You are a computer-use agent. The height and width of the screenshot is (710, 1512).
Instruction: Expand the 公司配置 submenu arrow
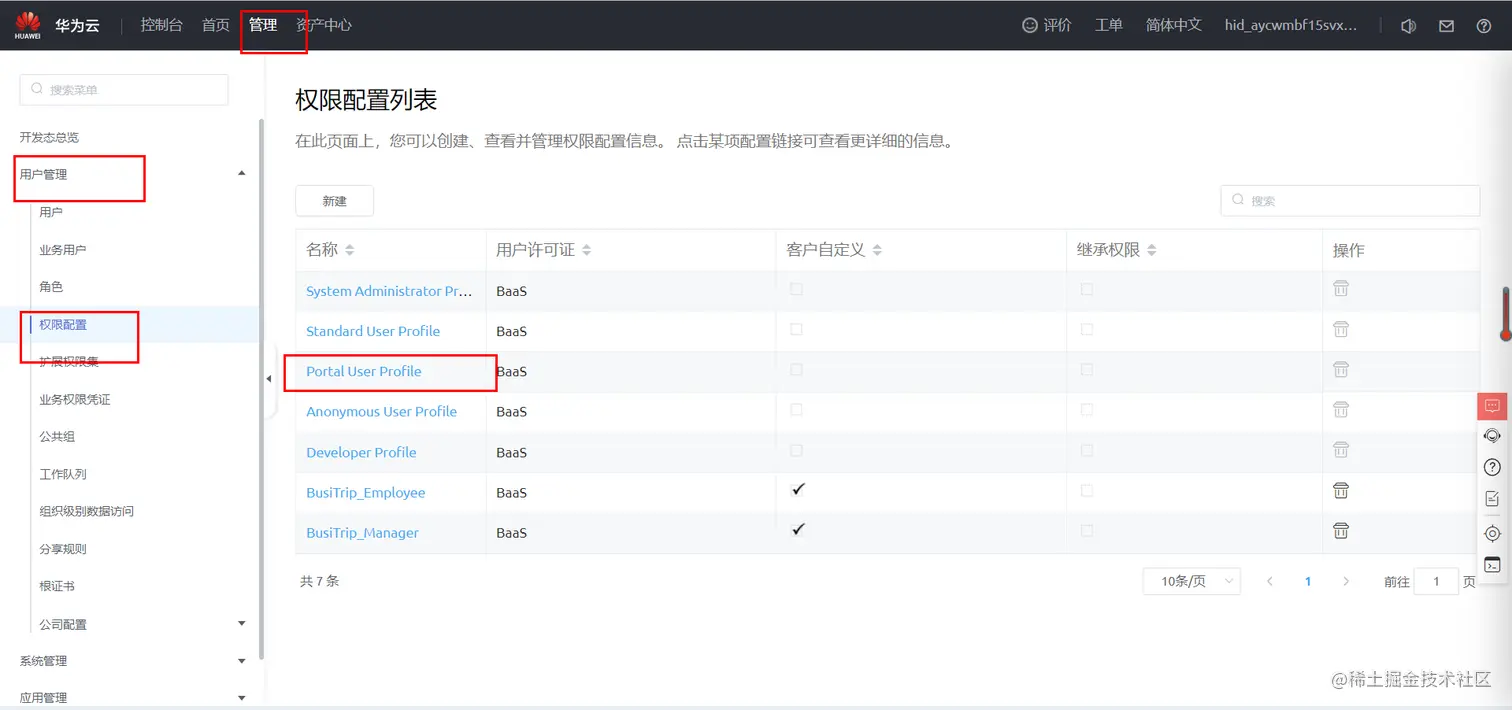point(241,624)
